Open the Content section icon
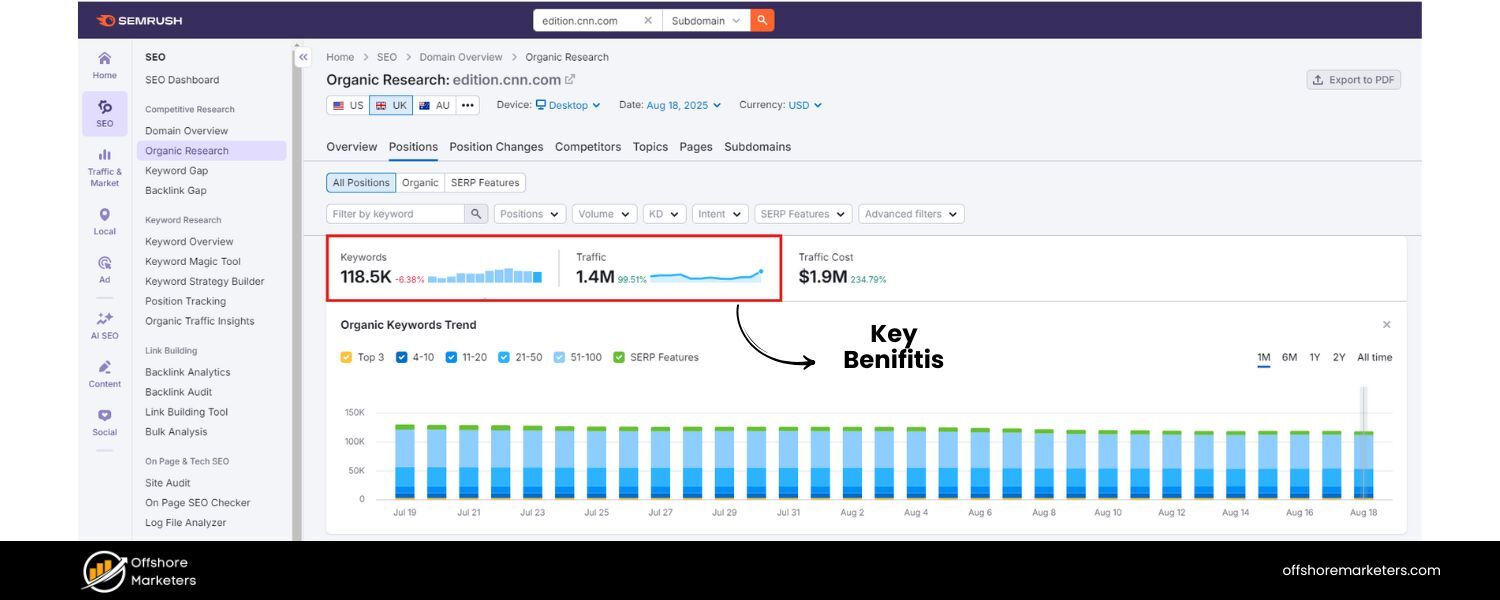Screen dimensions: 1500x600 (104, 372)
